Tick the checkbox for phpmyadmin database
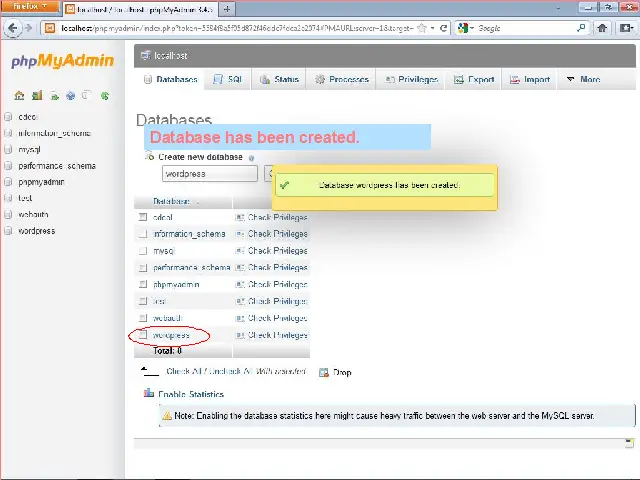This screenshot has height=480, width=640. (x=142, y=284)
